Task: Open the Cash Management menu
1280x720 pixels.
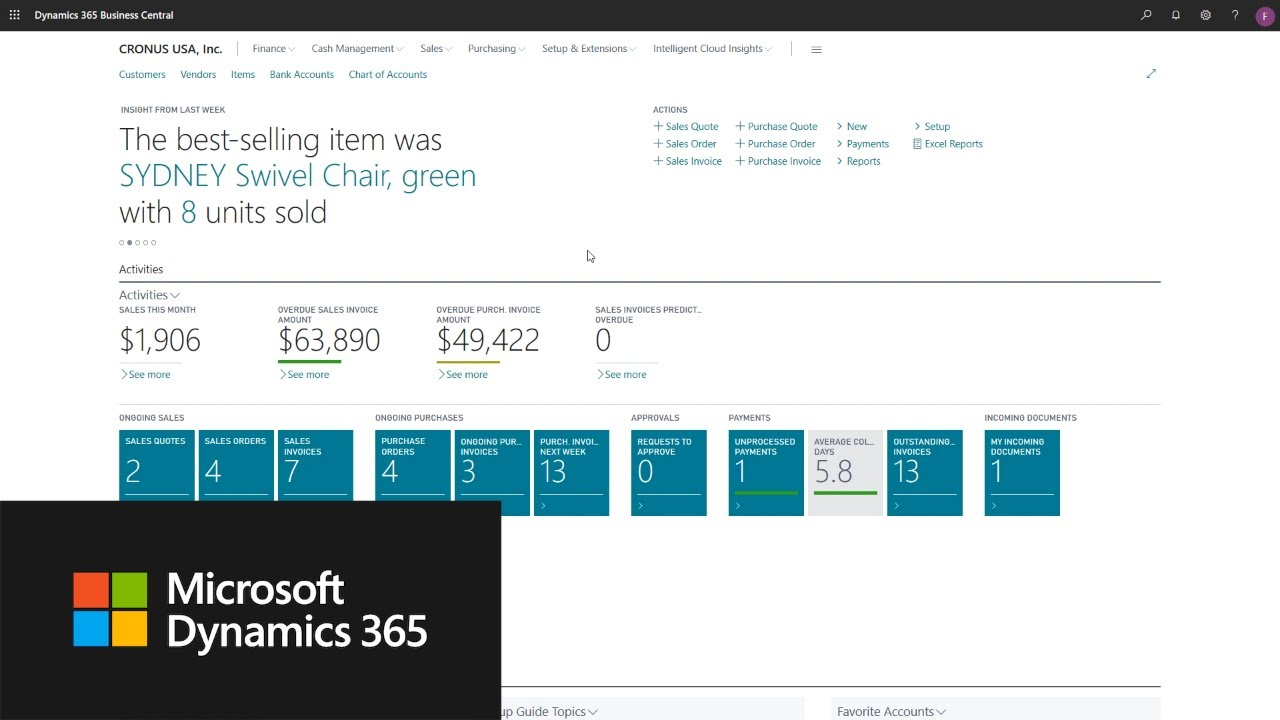Action: [357, 49]
